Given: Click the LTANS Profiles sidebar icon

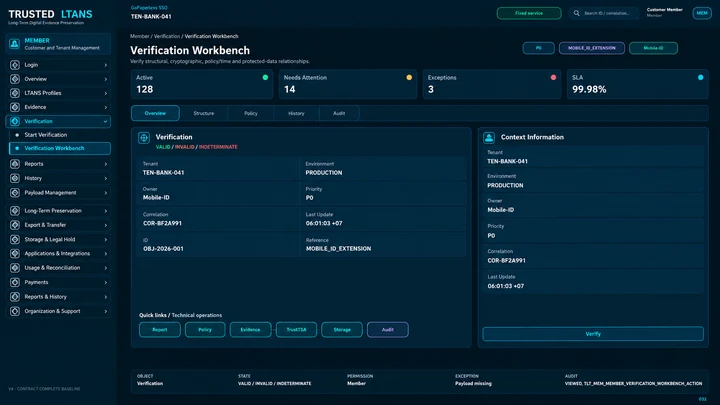Looking at the screenshot, I should (x=15, y=93).
